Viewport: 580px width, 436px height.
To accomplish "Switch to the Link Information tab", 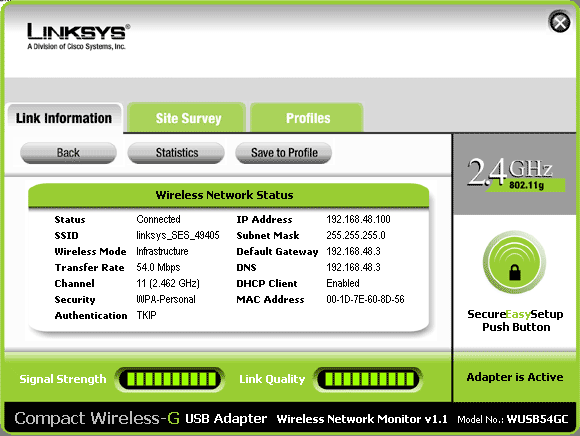I will (x=64, y=118).
